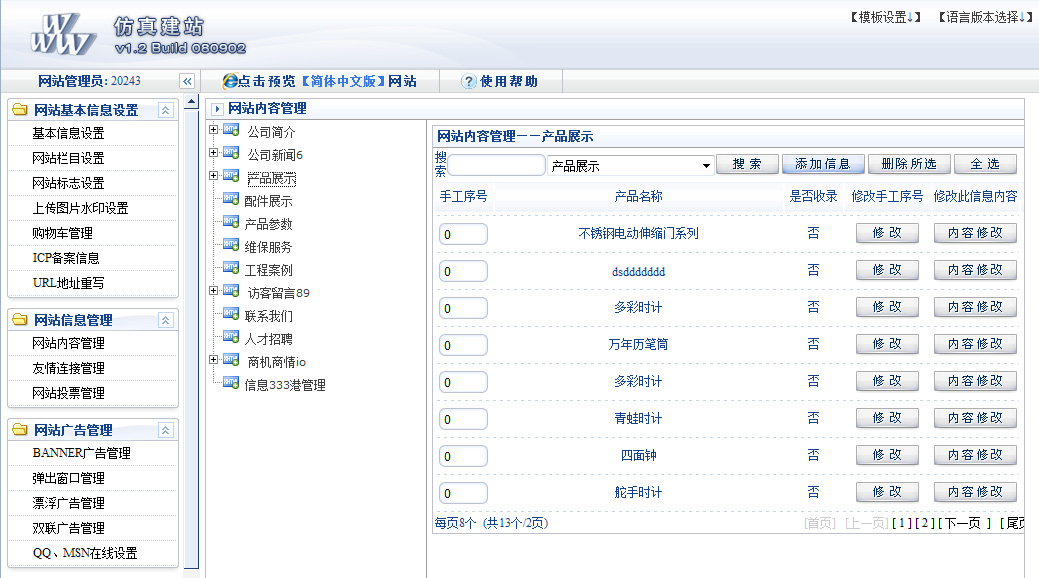The width and height of the screenshot is (1039, 578).
Task: Click the 添加信息 button
Action: pos(822,164)
